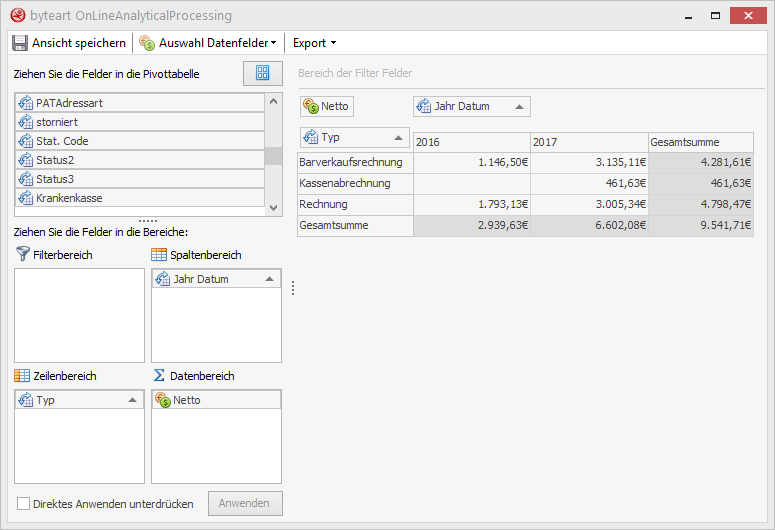Toggle sort on Typ pivot row header

(x=398, y=138)
